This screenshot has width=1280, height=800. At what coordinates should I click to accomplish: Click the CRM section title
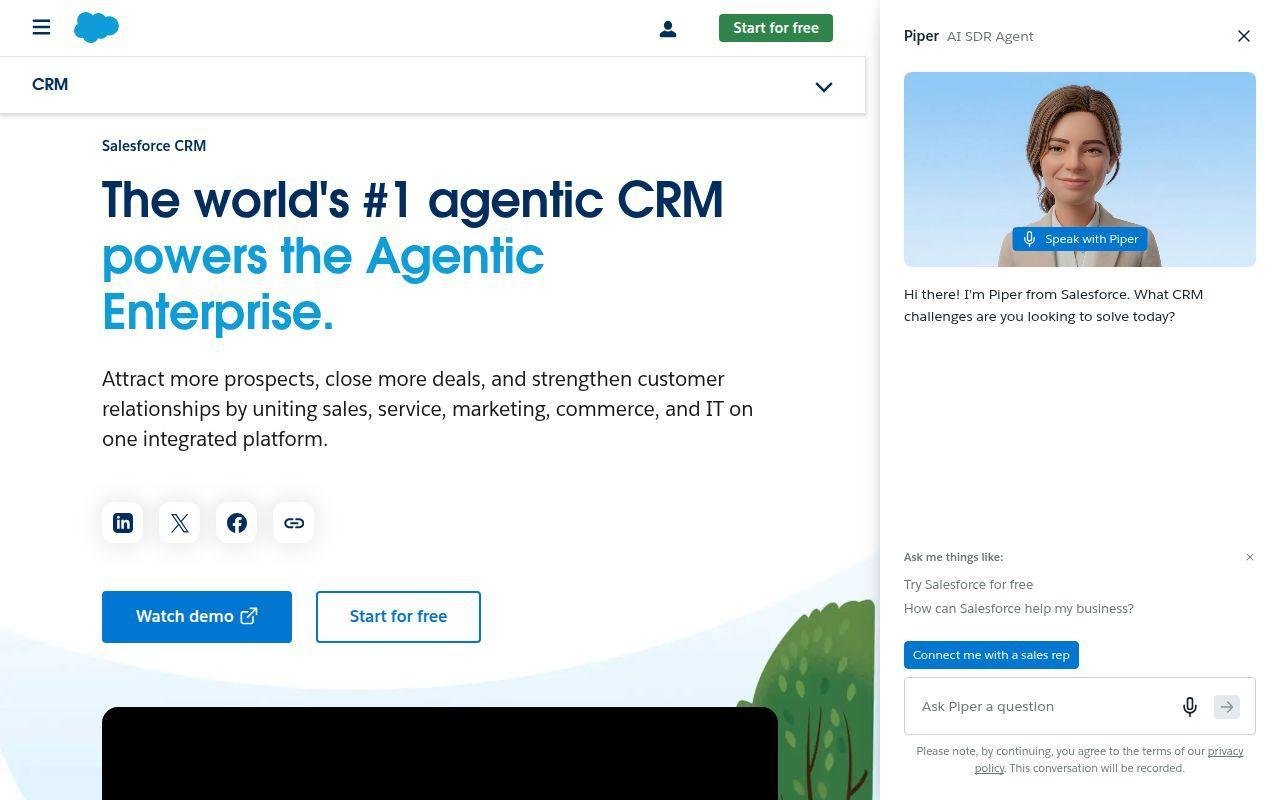click(50, 85)
